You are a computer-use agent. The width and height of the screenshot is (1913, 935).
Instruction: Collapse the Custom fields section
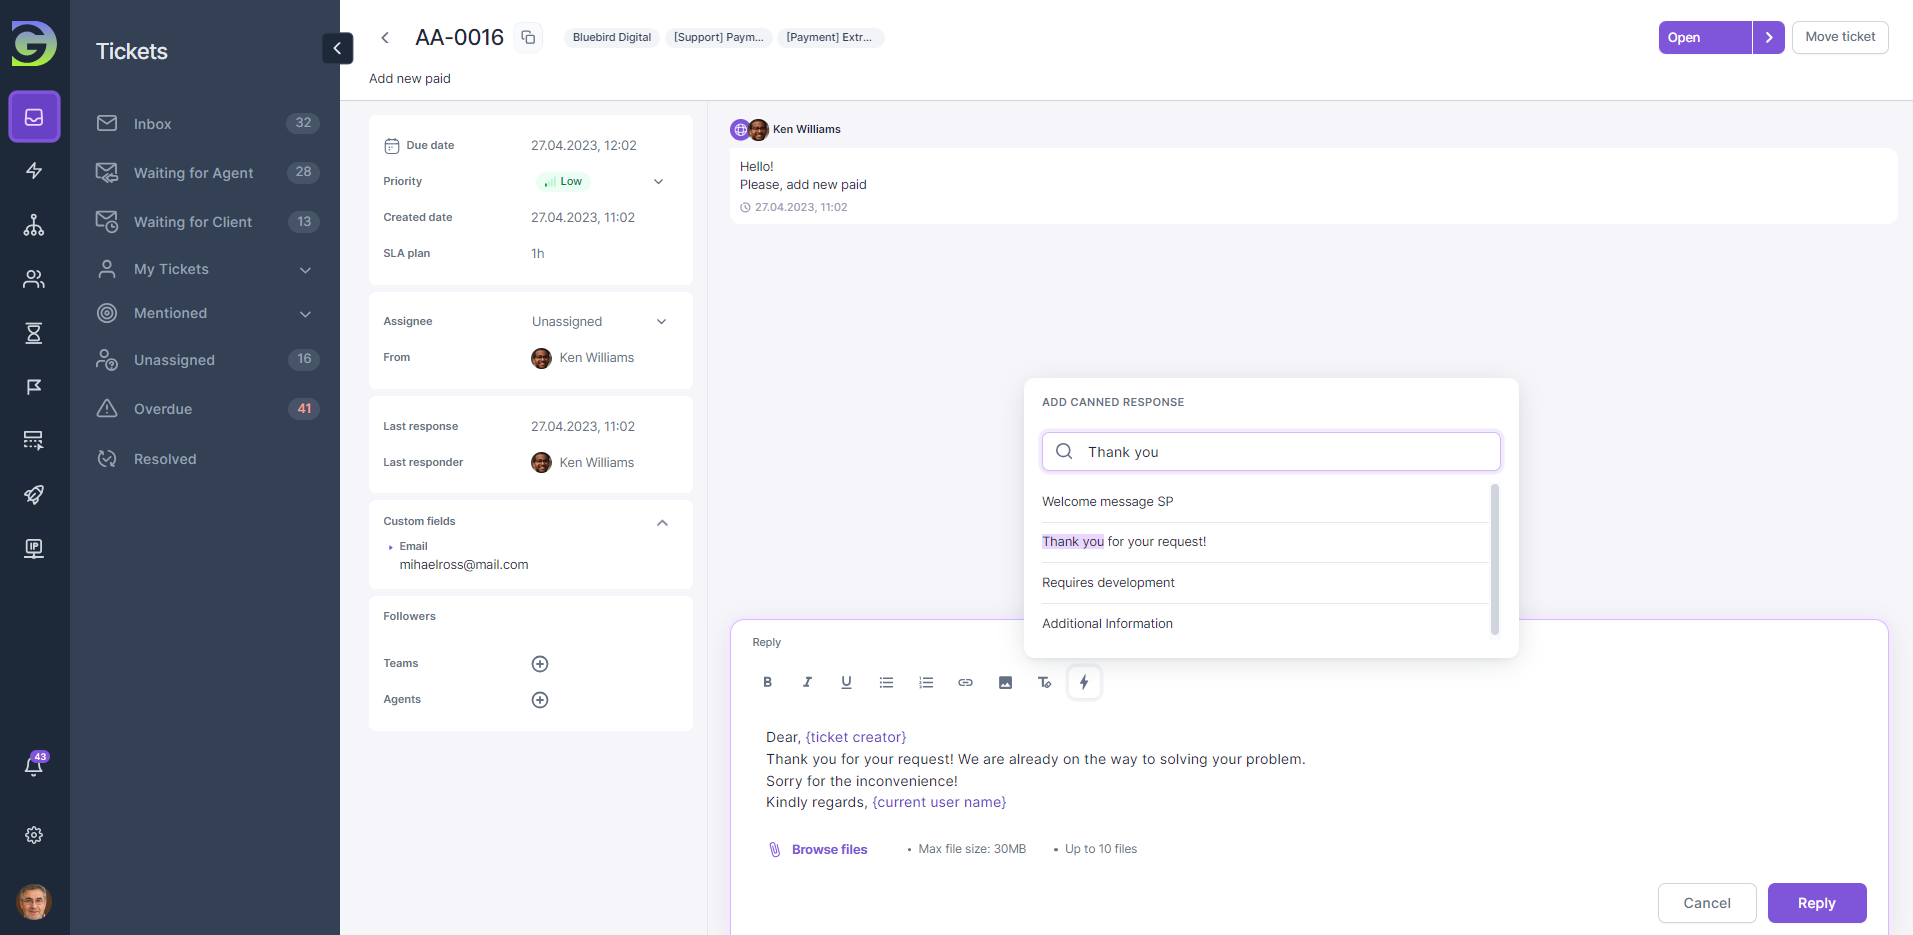[x=662, y=523]
